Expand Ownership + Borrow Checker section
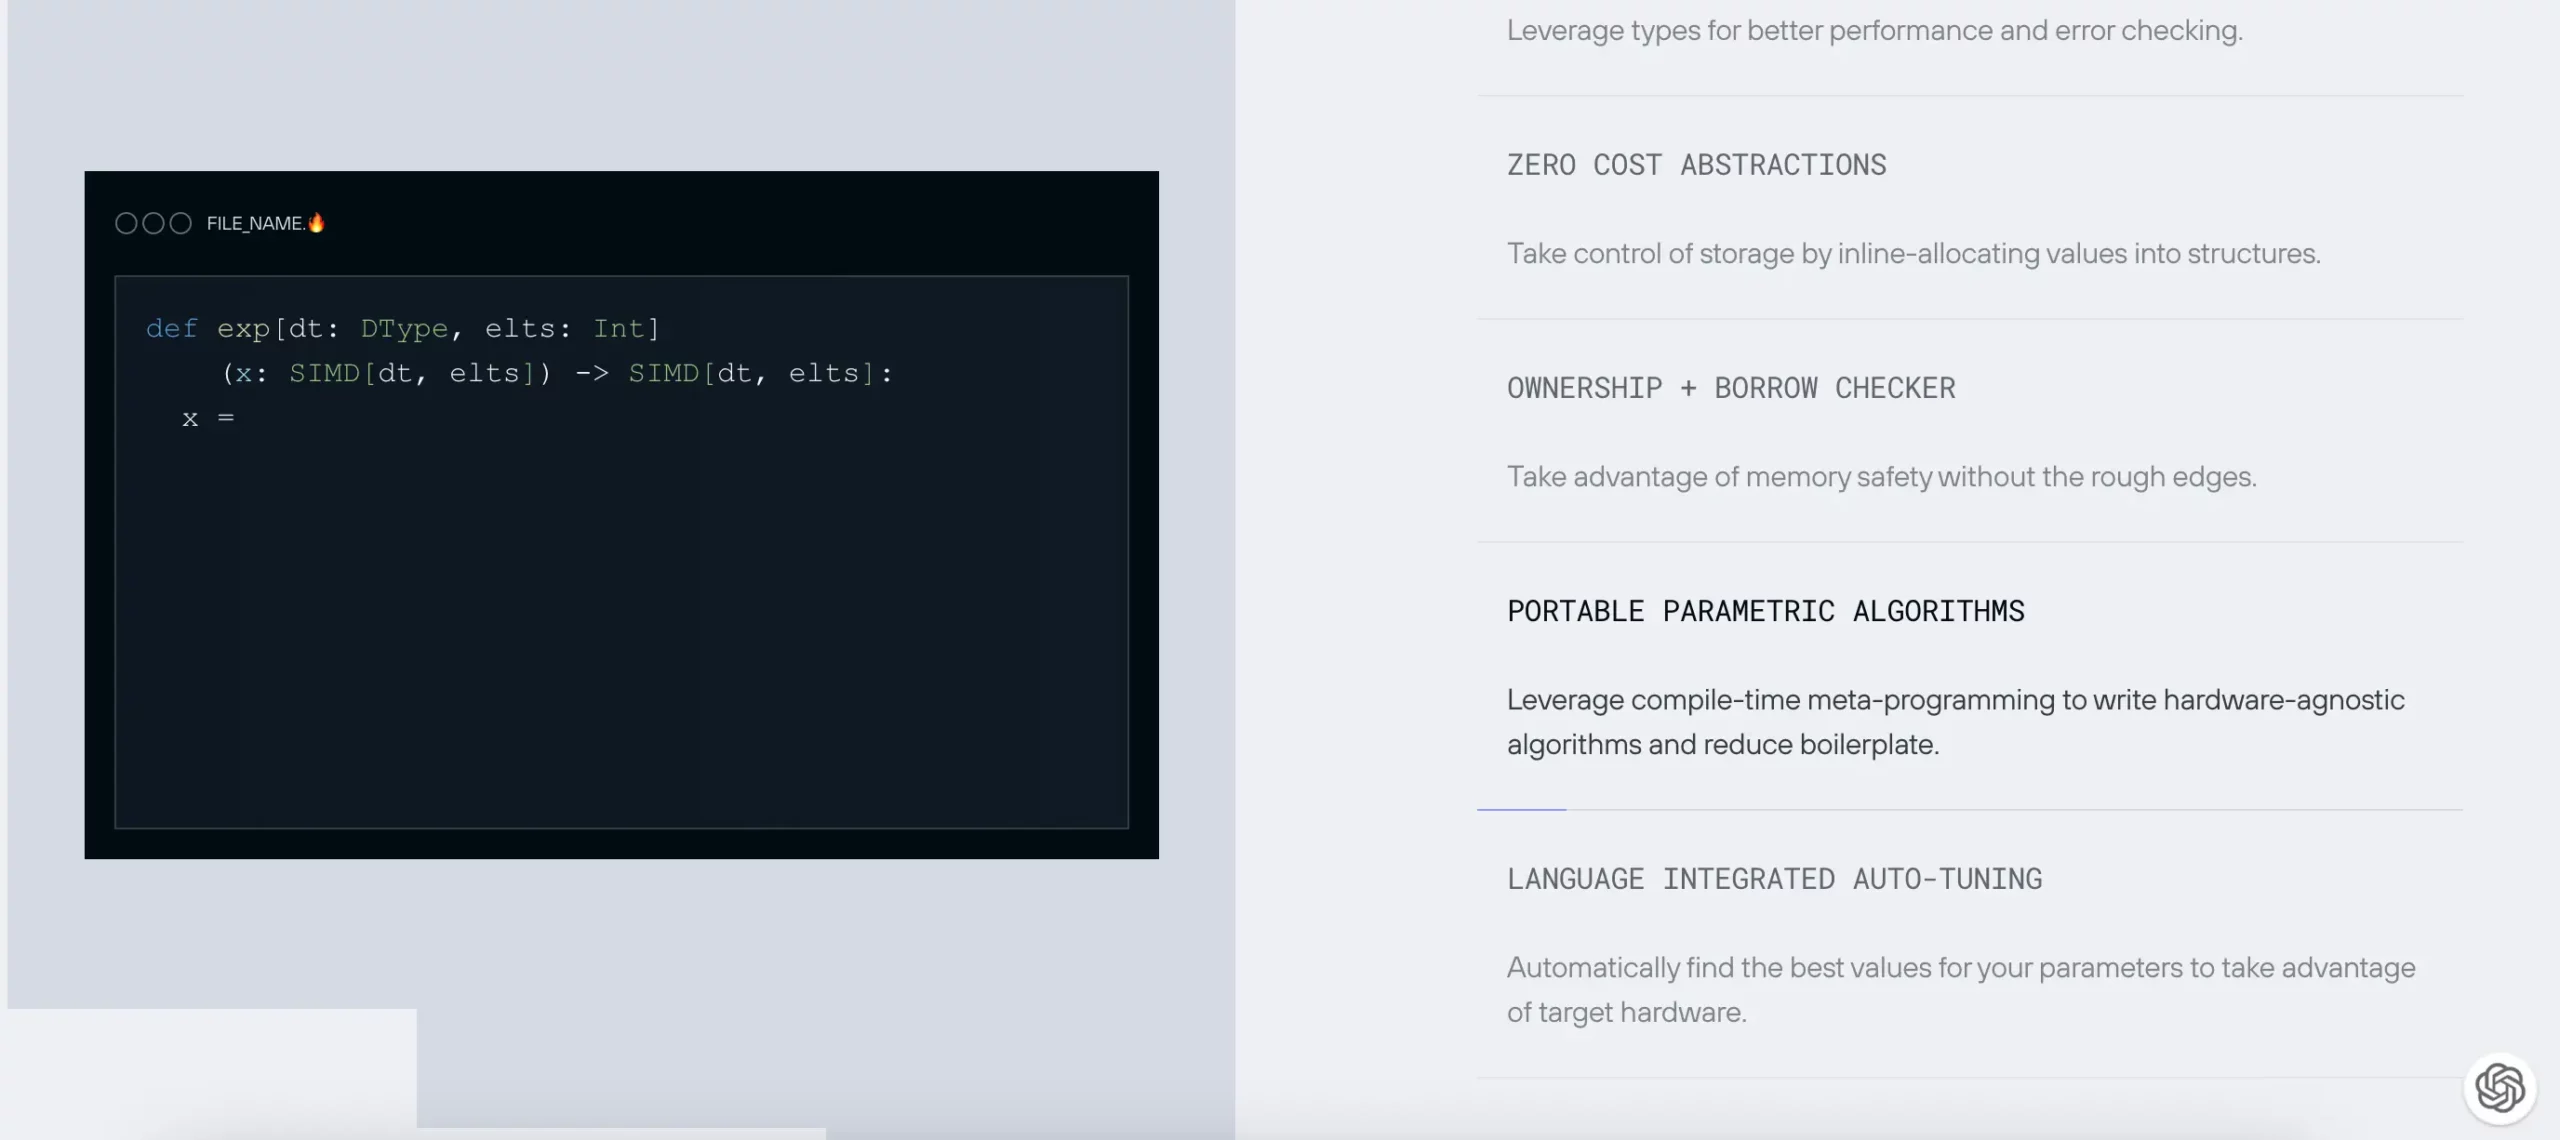 pos(1730,388)
